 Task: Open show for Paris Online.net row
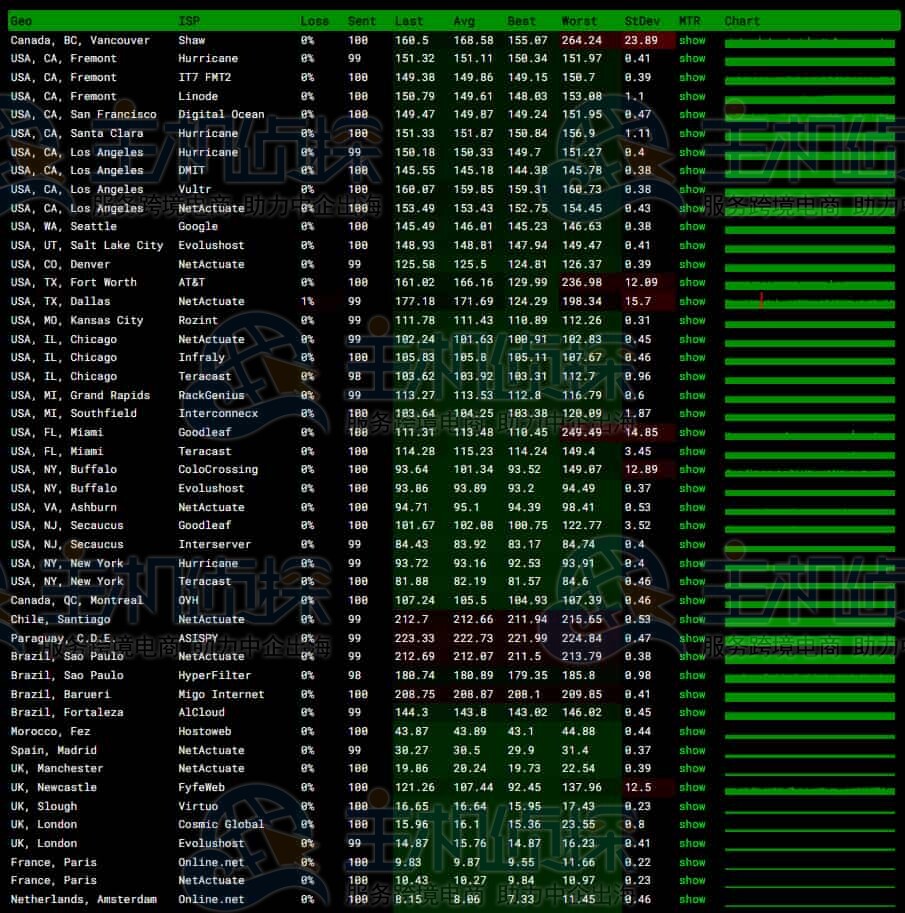click(692, 862)
